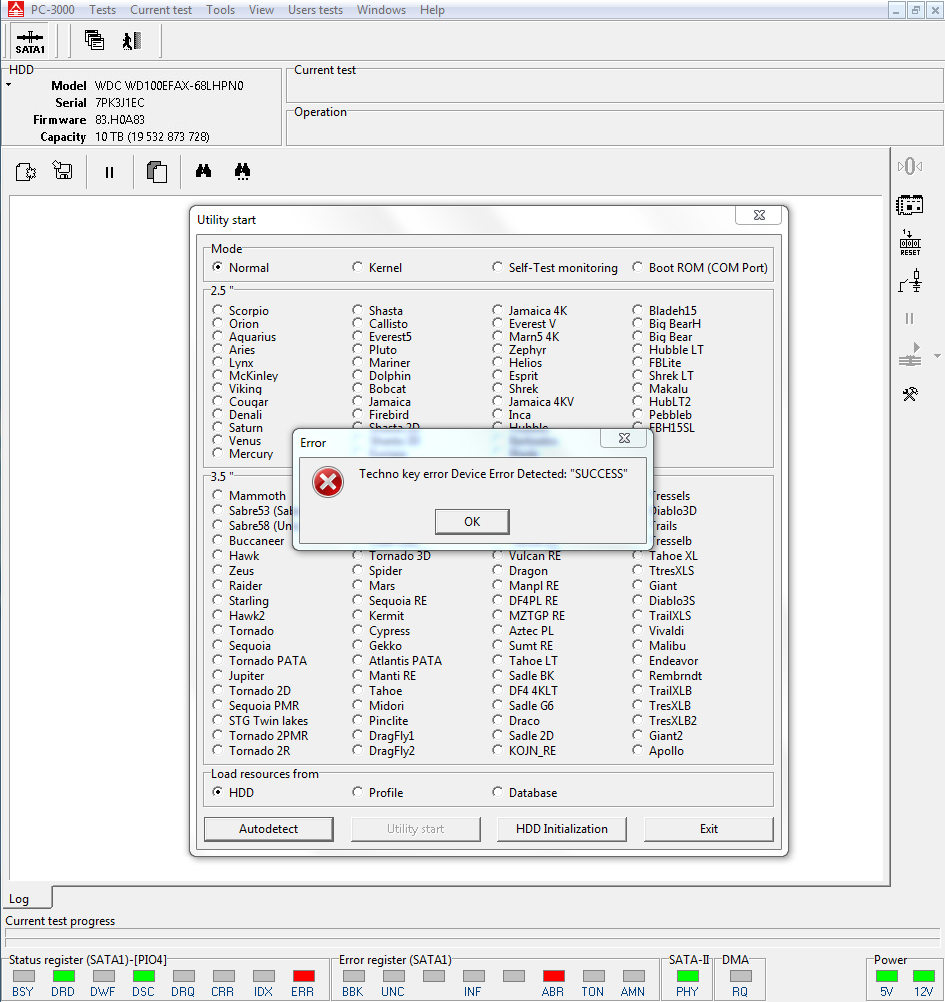The width and height of the screenshot is (945, 1002).
Task: Select the Zephyr family radio button
Action: coord(497,349)
